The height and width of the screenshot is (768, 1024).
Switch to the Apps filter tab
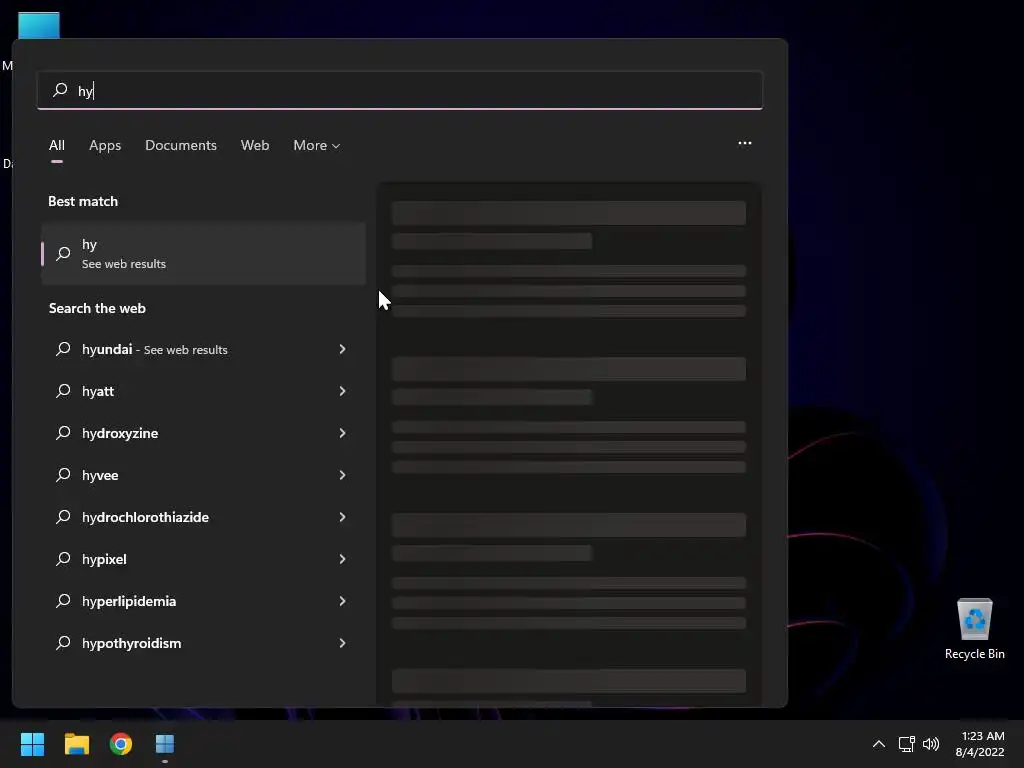[105, 145]
